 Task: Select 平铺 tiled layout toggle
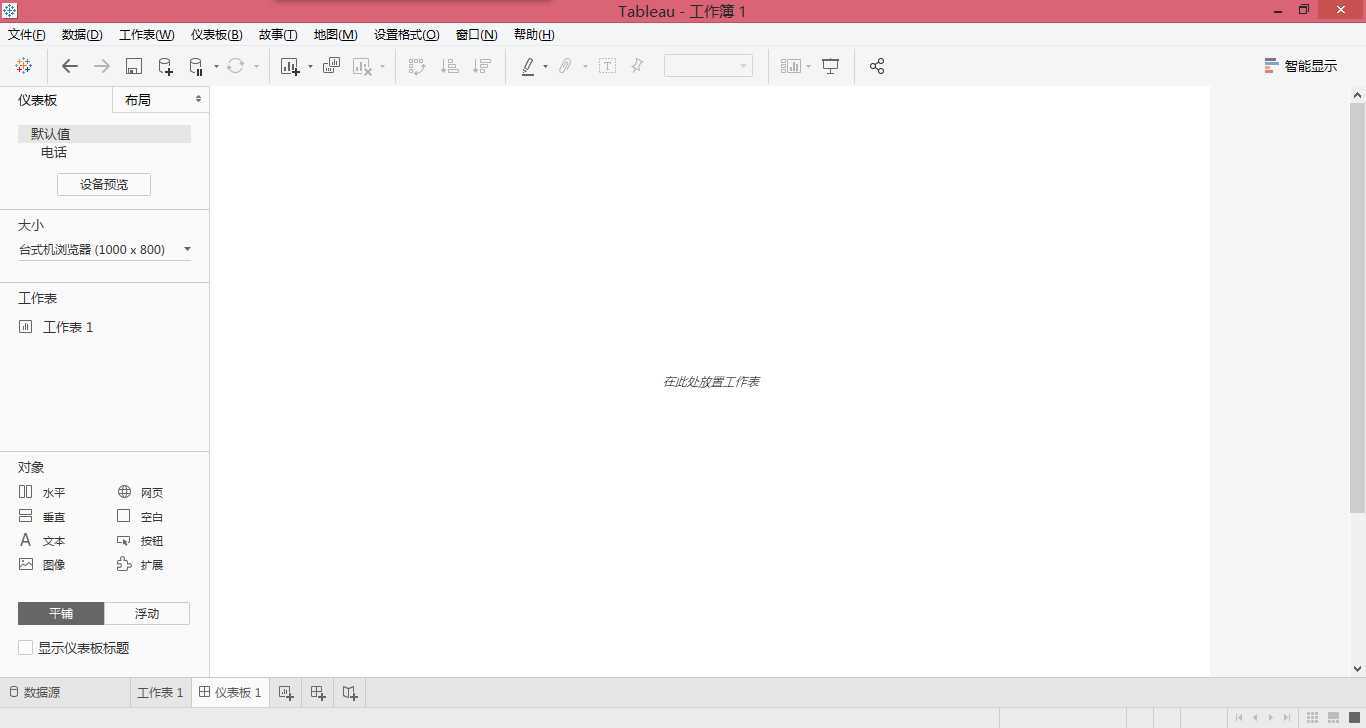pyautogui.click(x=61, y=613)
